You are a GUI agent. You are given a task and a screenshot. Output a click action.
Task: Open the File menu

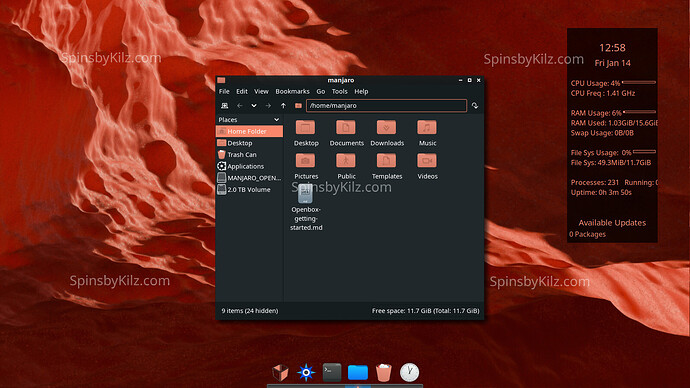pos(224,92)
